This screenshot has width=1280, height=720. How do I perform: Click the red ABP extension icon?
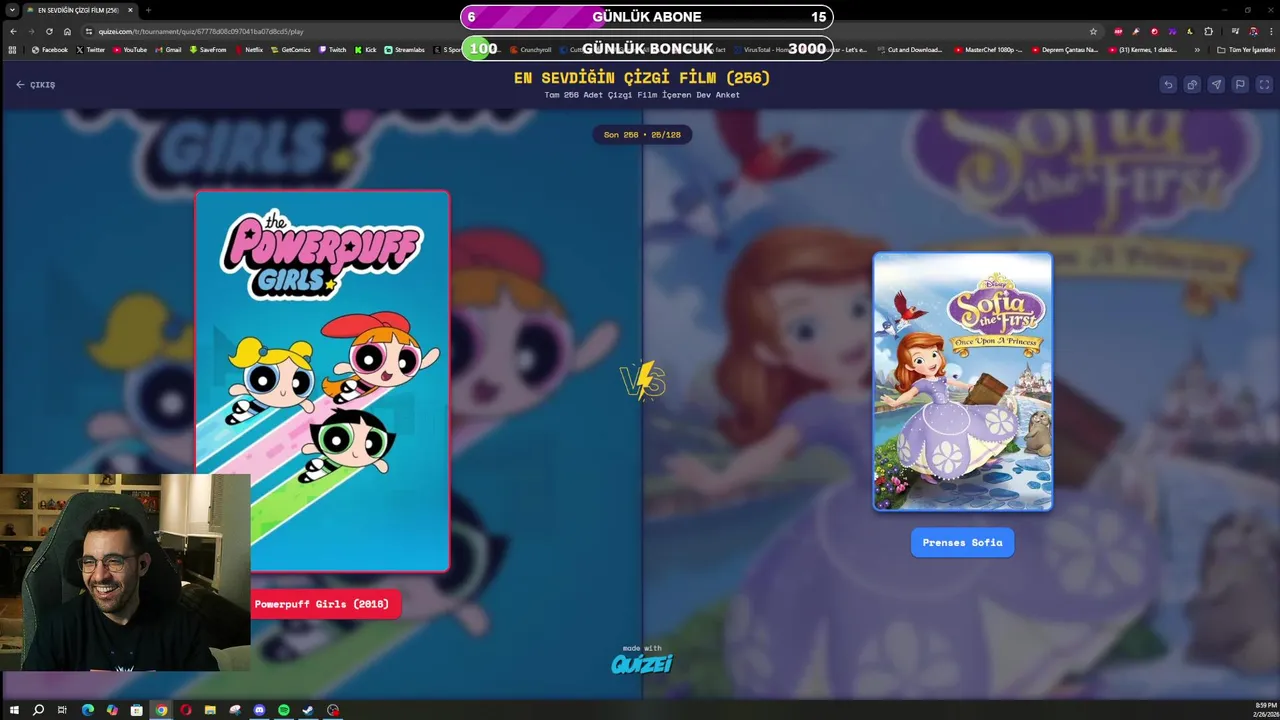[1118, 31]
